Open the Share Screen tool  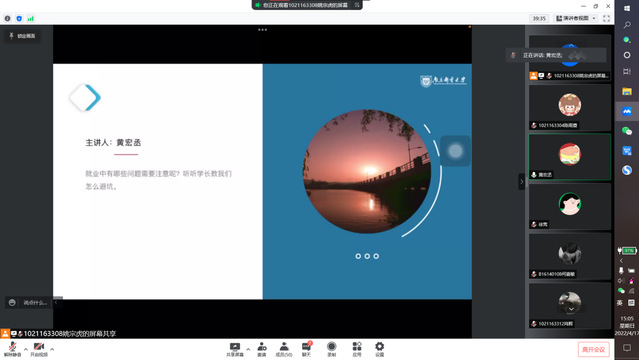235,349
